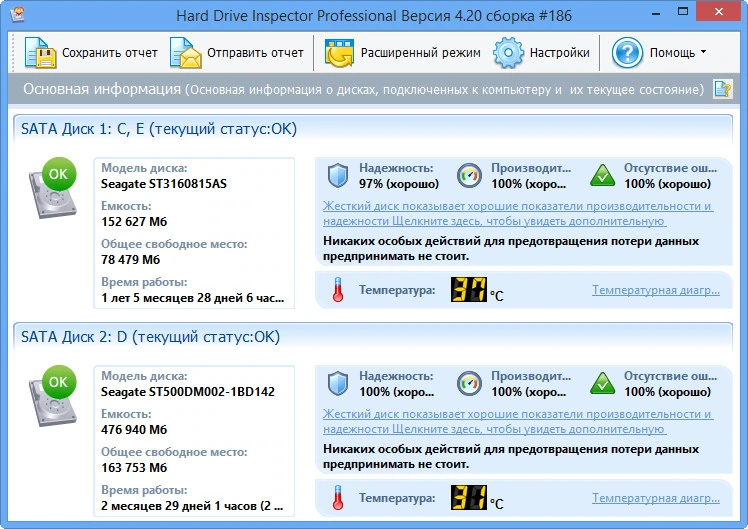
Task: Close the Hard Drive Inspector window
Action: click(x=719, y=12)
